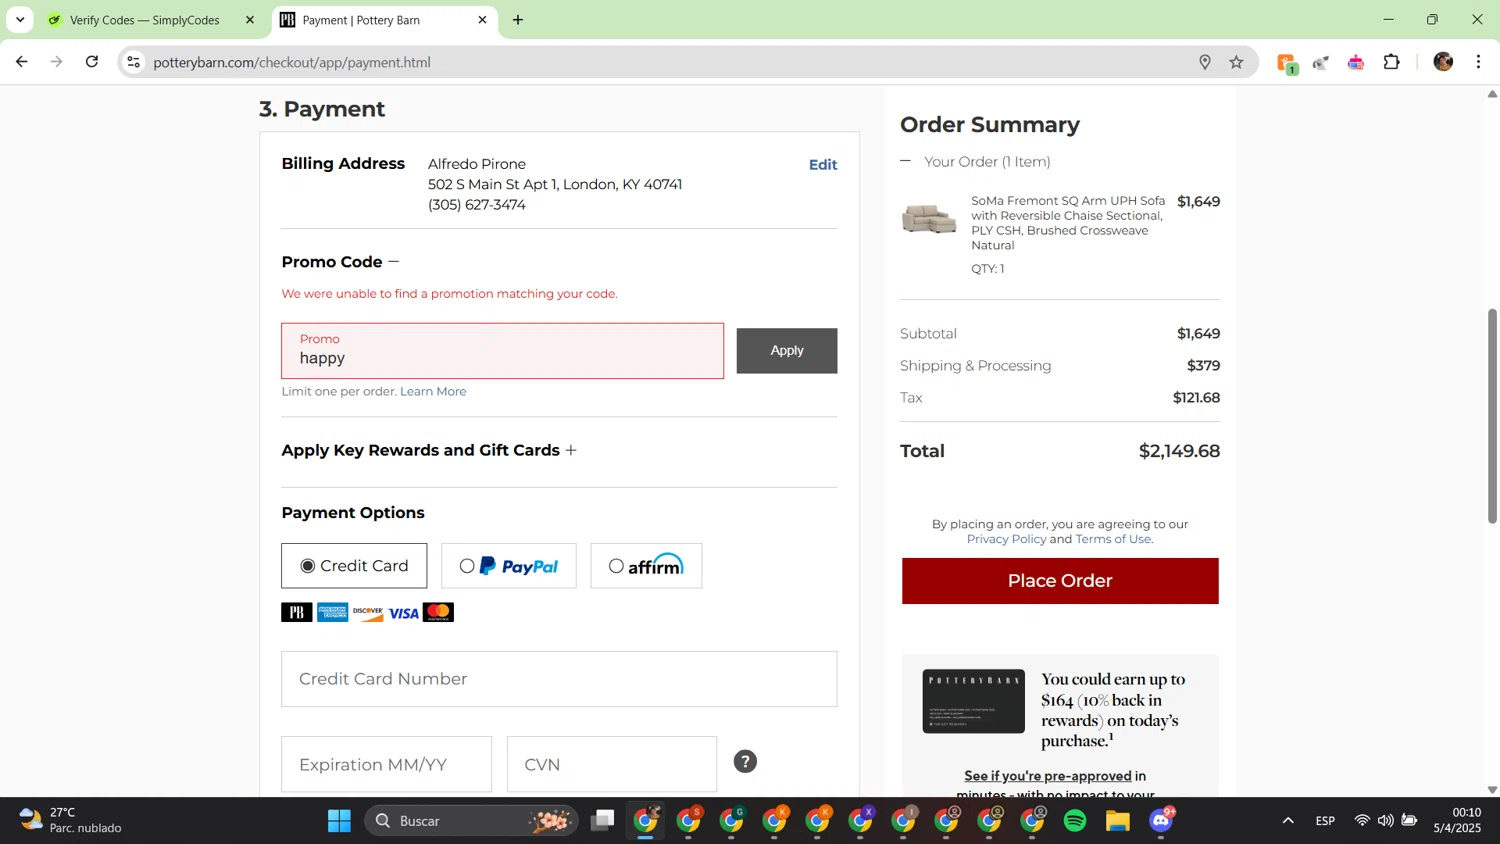Image resolution: width=1500 pixels, height=844 pixels.
Task: Go forward to the next page
Action: point(57,62)
